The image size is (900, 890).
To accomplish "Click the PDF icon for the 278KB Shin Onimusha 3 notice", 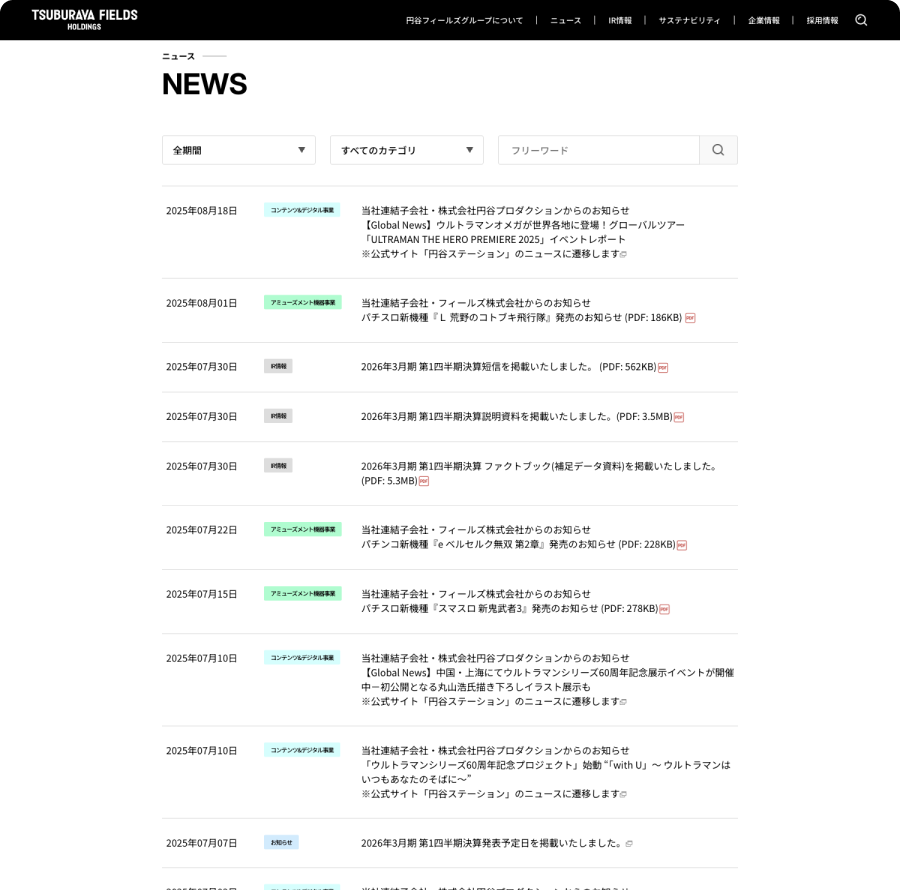I will pos(664,609).
